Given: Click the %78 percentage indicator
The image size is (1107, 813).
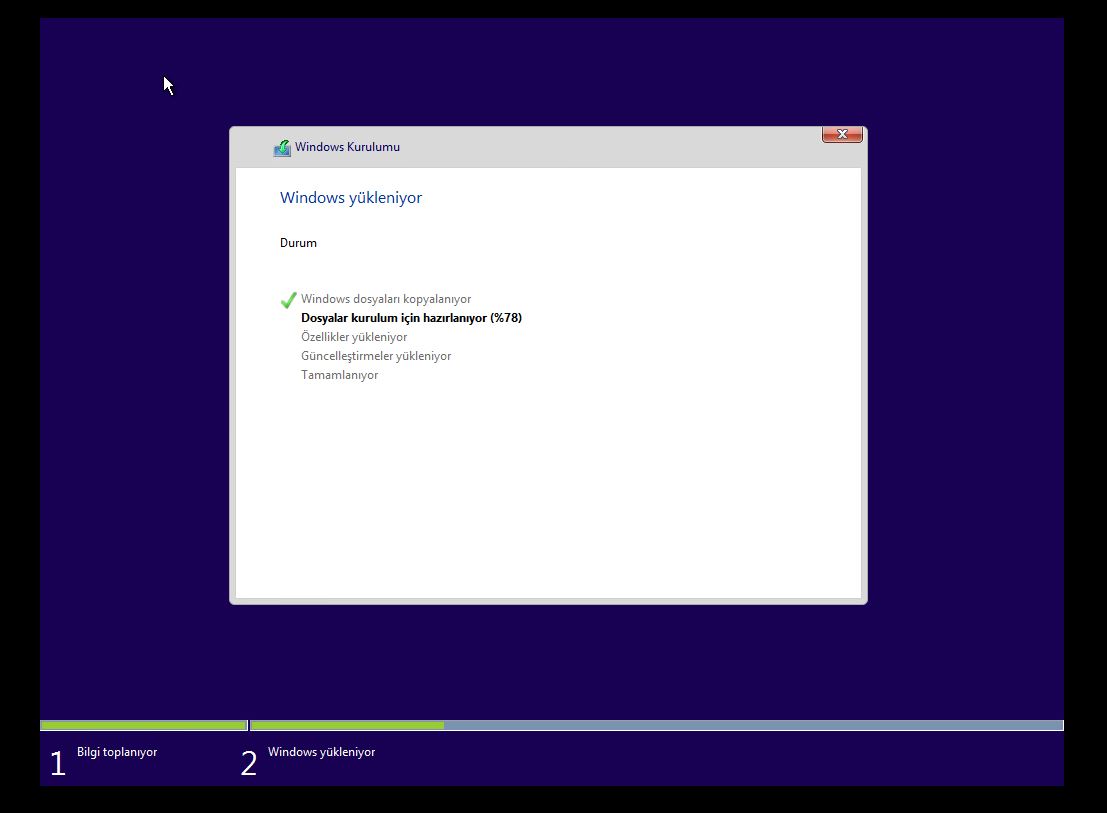Looking at the screenshot, I should pos(506,318).
